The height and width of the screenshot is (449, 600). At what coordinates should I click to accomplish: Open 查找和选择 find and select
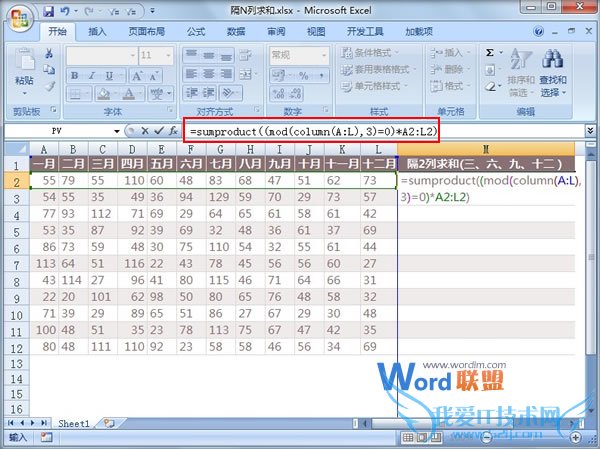[x=553, y=73]
